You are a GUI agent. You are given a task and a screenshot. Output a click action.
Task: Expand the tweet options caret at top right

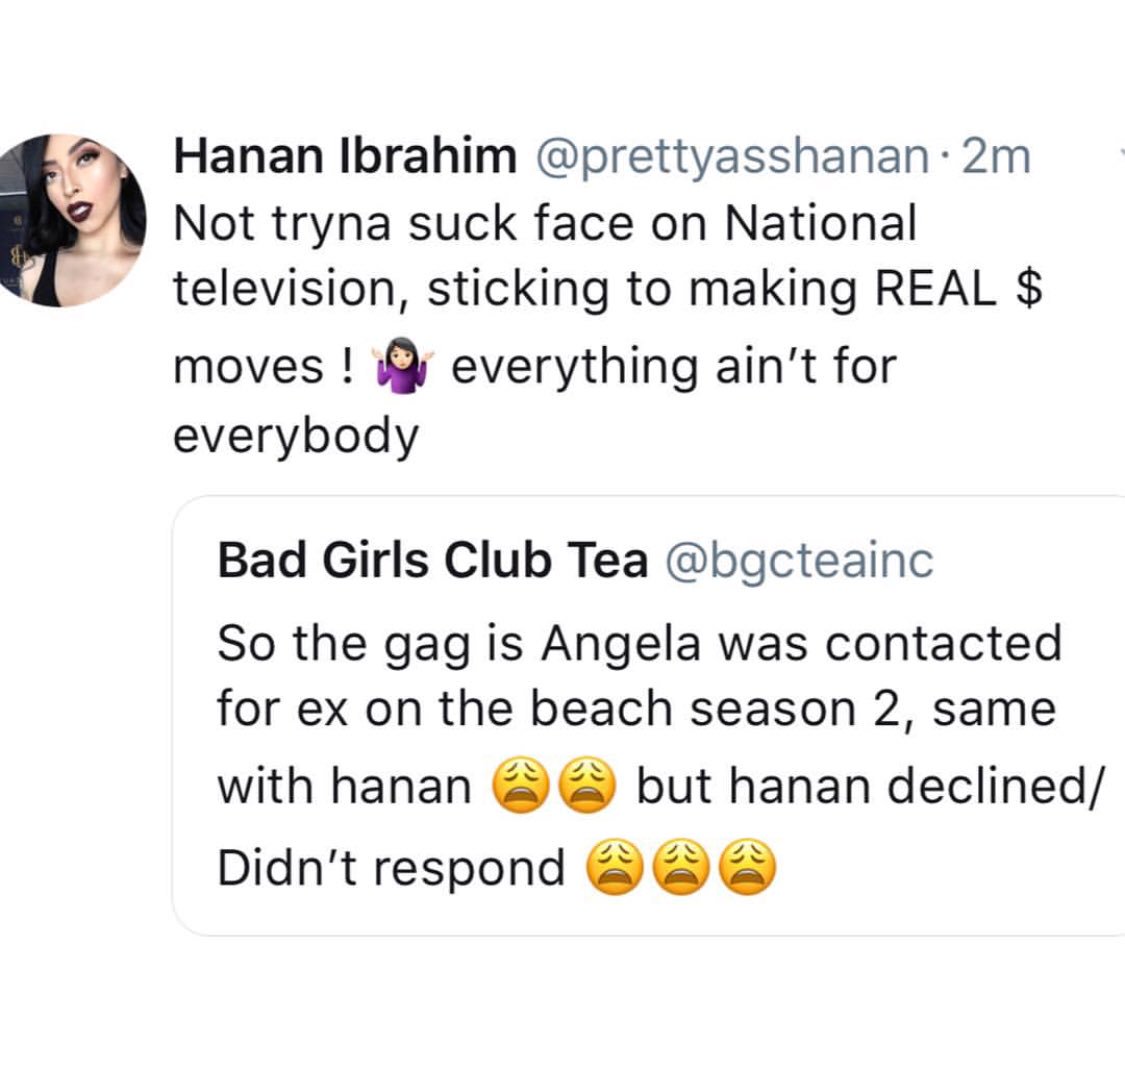(1120, 153)
